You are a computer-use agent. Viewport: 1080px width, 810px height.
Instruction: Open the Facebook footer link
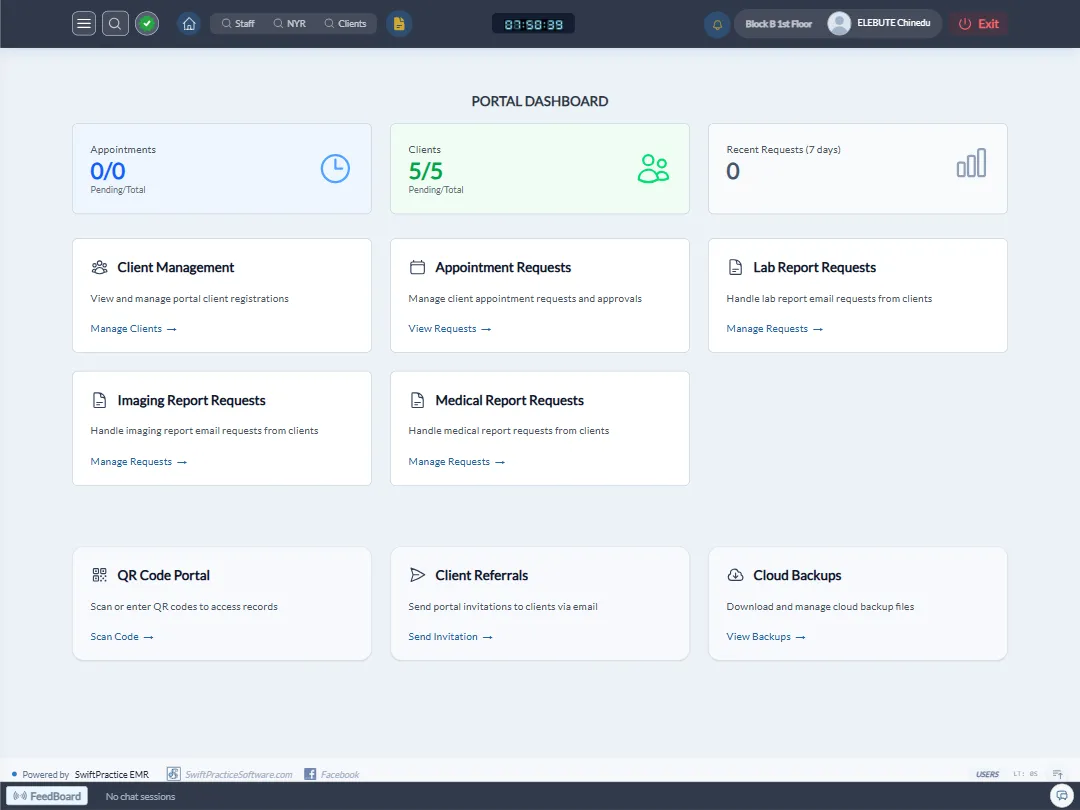click(x=340, y=774)
